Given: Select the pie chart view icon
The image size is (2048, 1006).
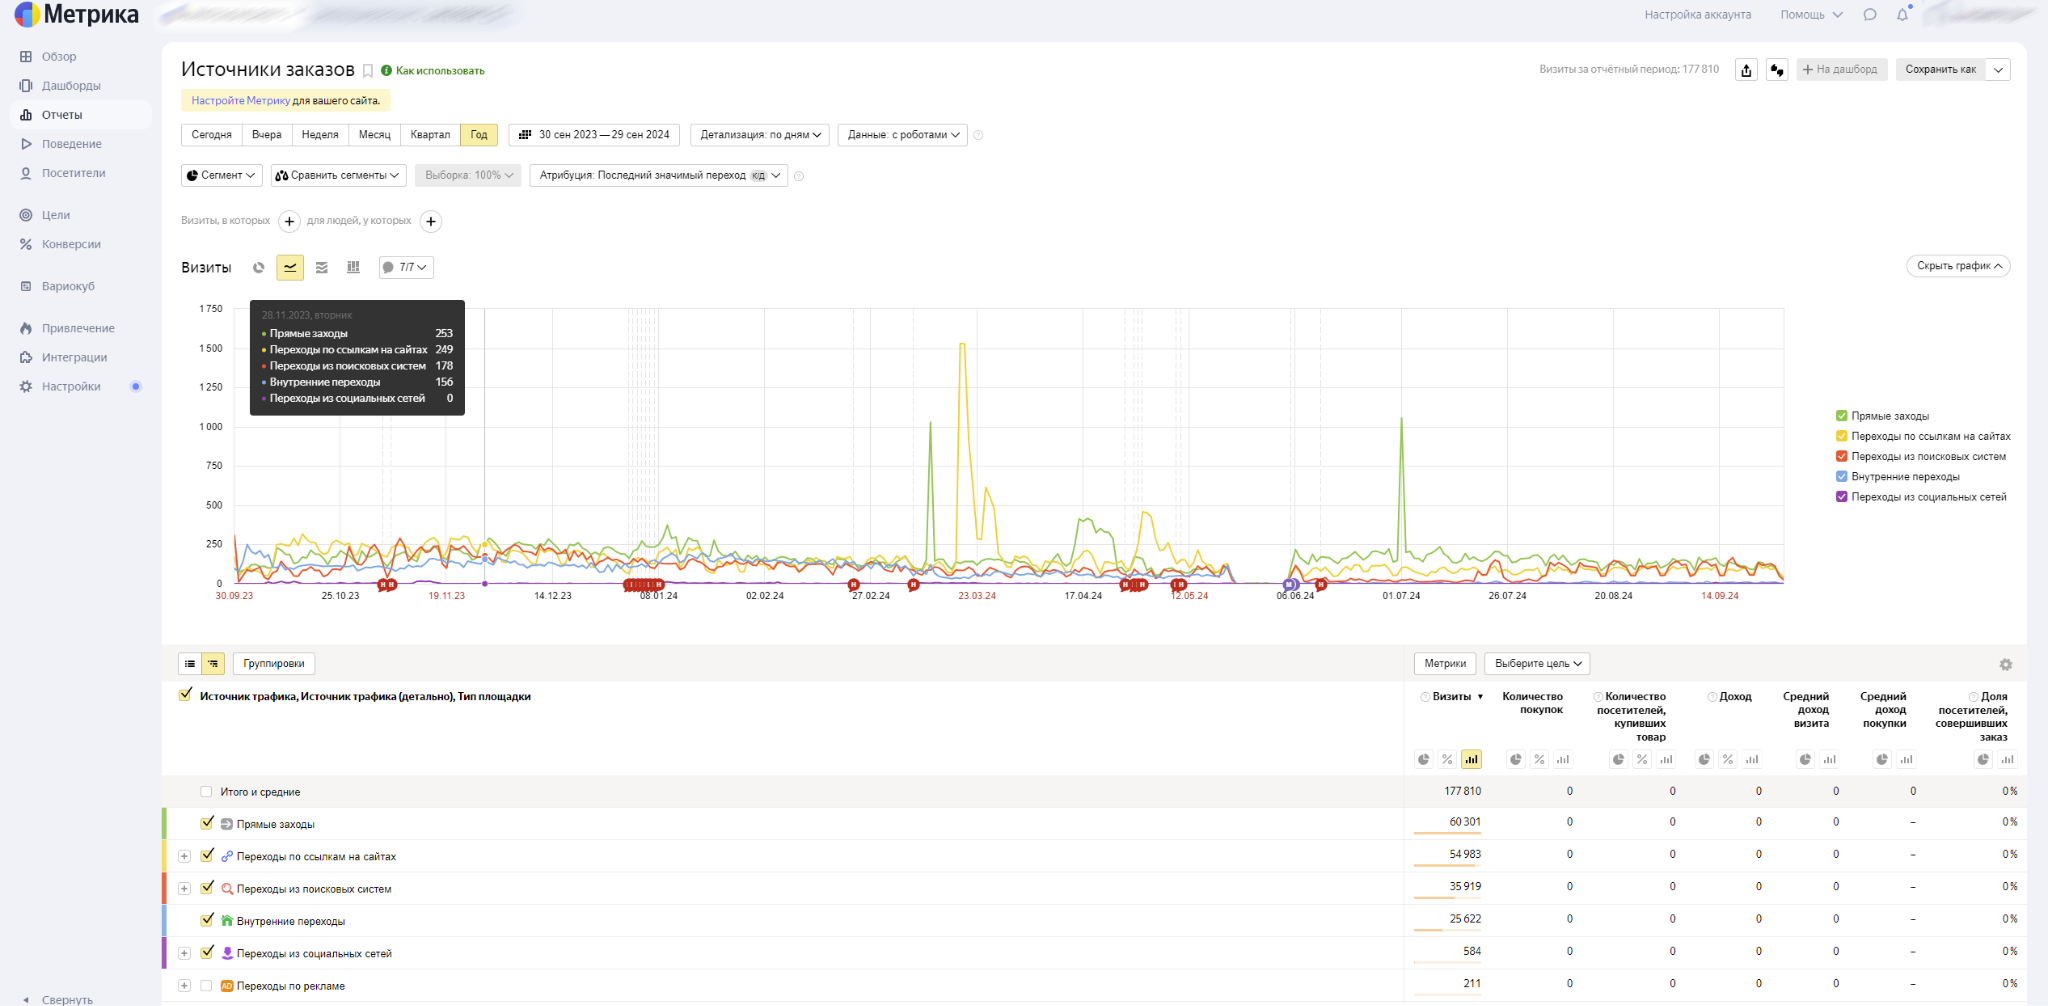Looking at the screenshot, I should click(259, 267).
